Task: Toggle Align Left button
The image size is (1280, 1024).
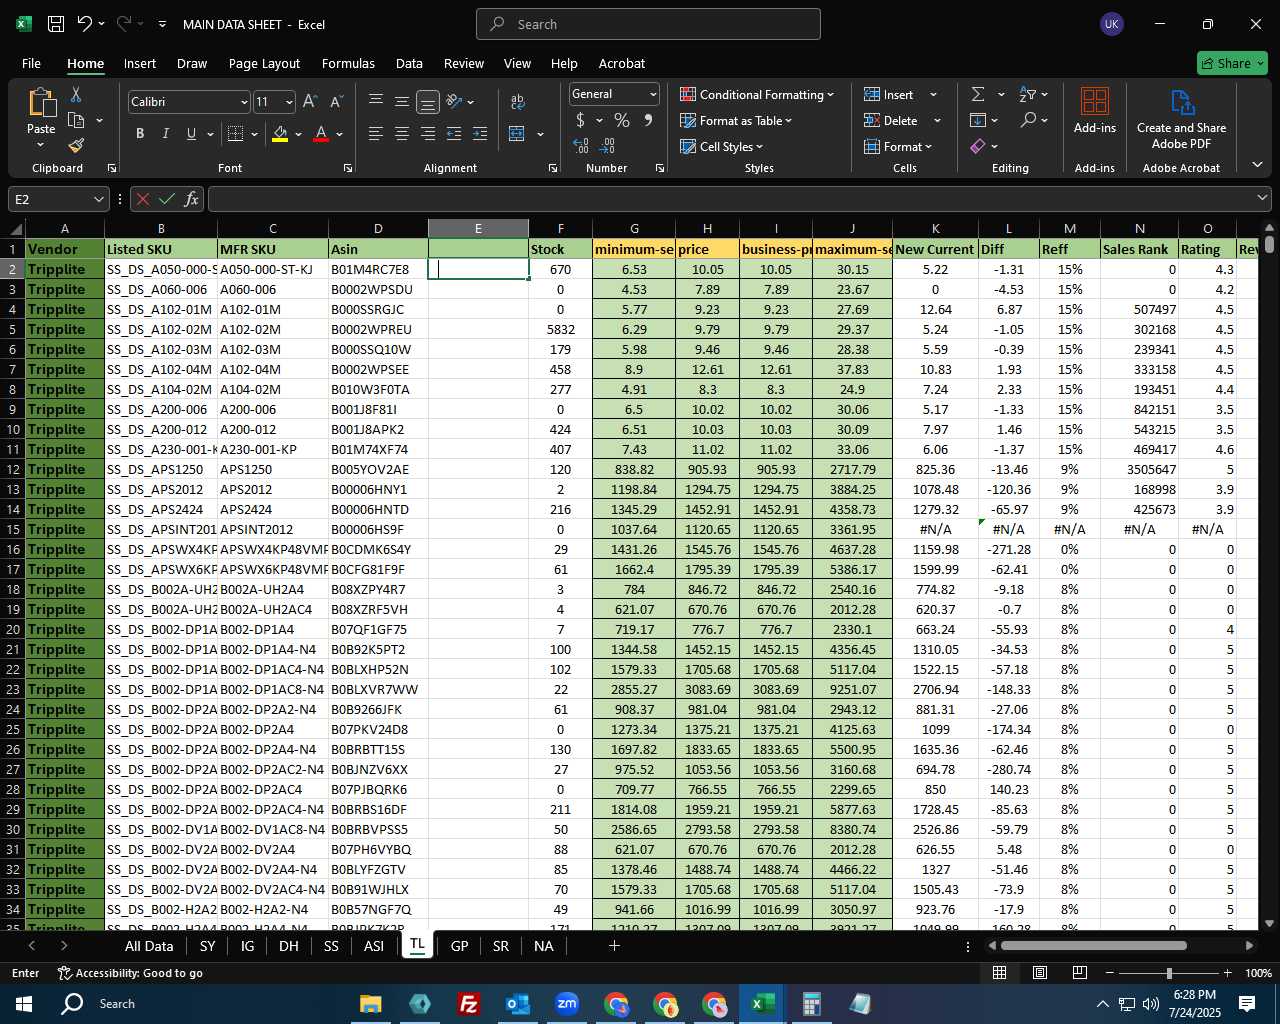Action: (376, 133)
